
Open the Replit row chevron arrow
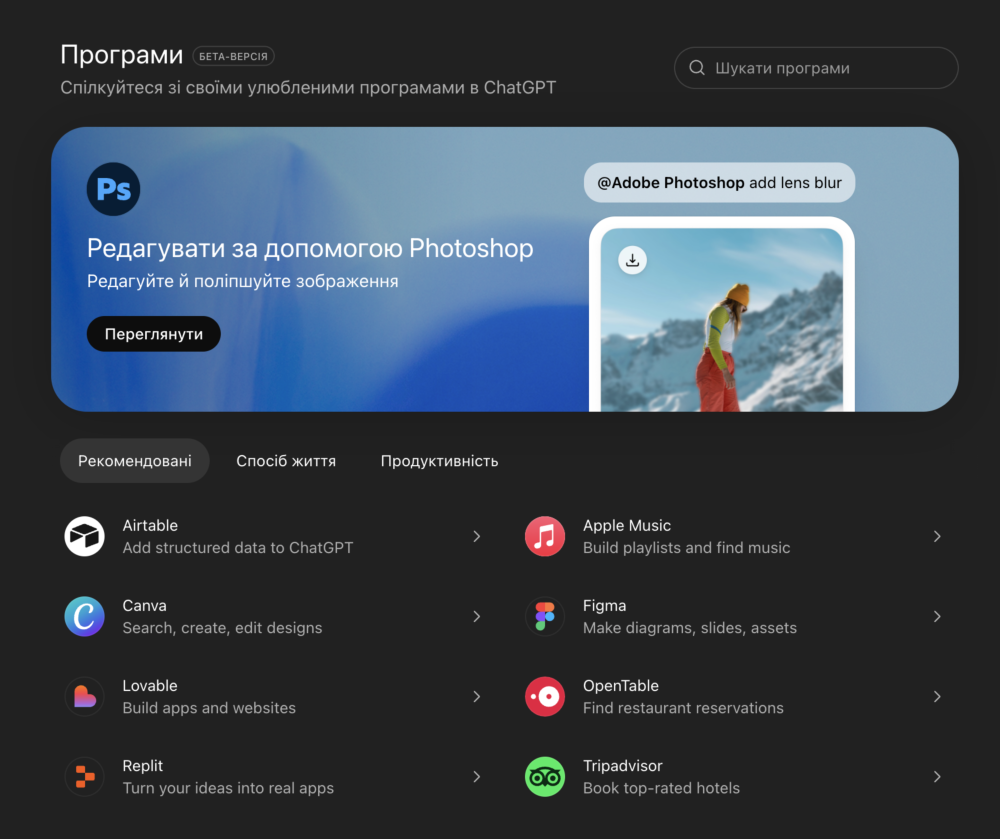click(477, 777)
